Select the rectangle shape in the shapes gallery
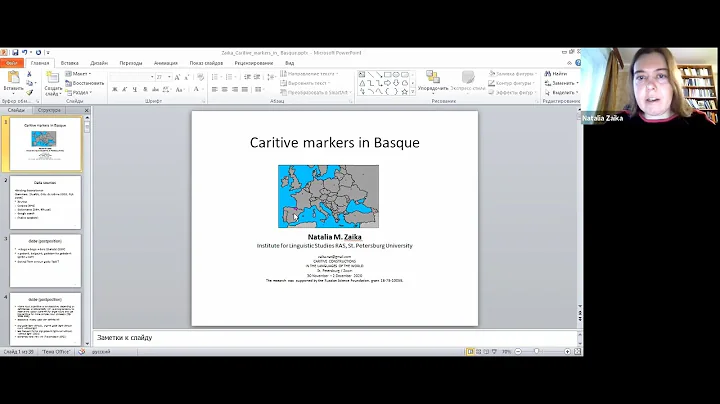Image resolution: width=720 pixels, height=404 pixels. tap(388, 74)
